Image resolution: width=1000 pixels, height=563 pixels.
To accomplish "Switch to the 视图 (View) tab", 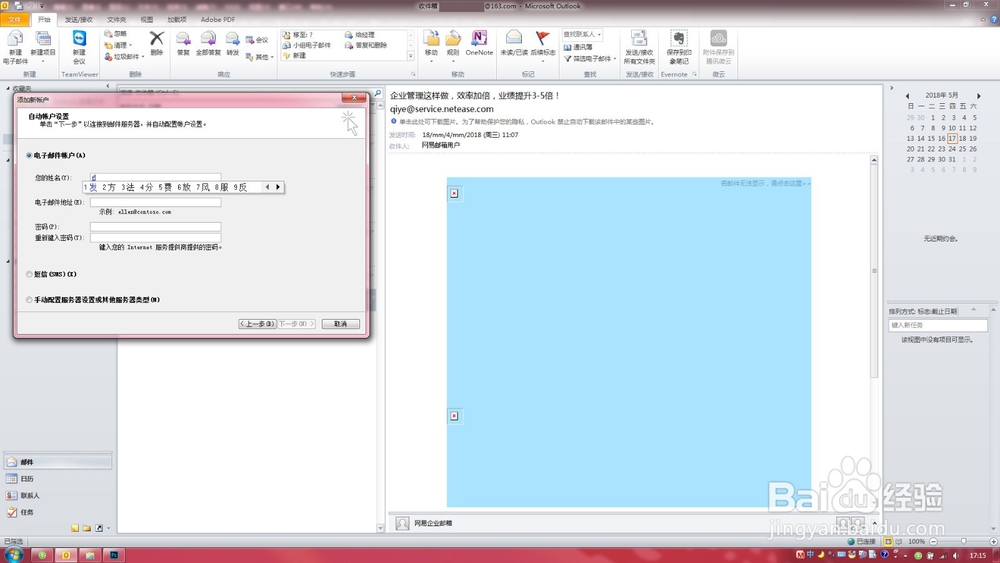I will [x=147, y=20].
